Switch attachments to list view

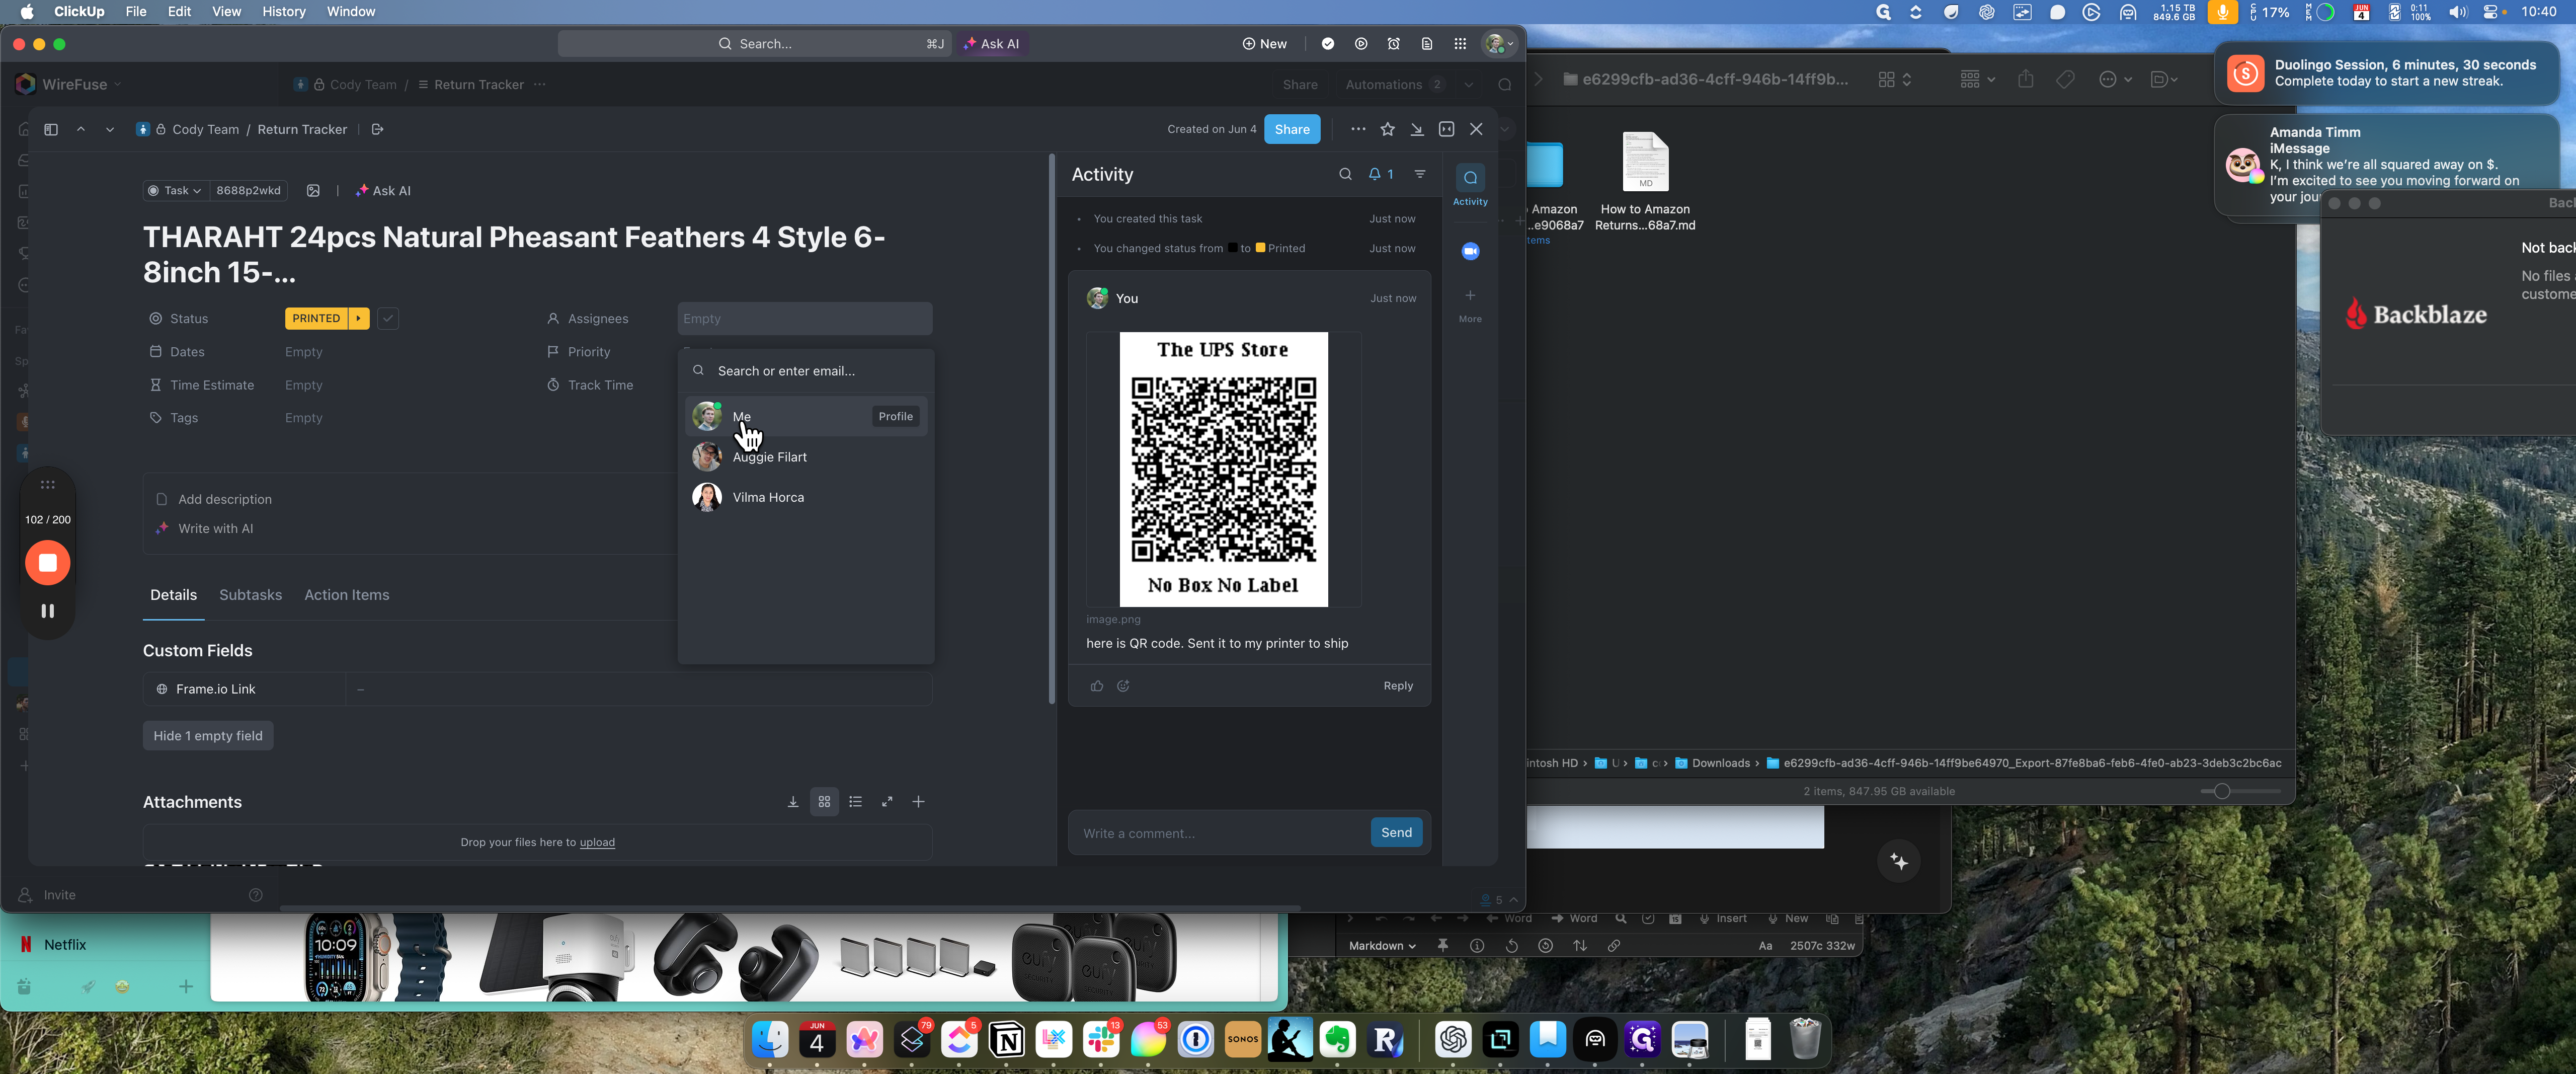[855, 802]
